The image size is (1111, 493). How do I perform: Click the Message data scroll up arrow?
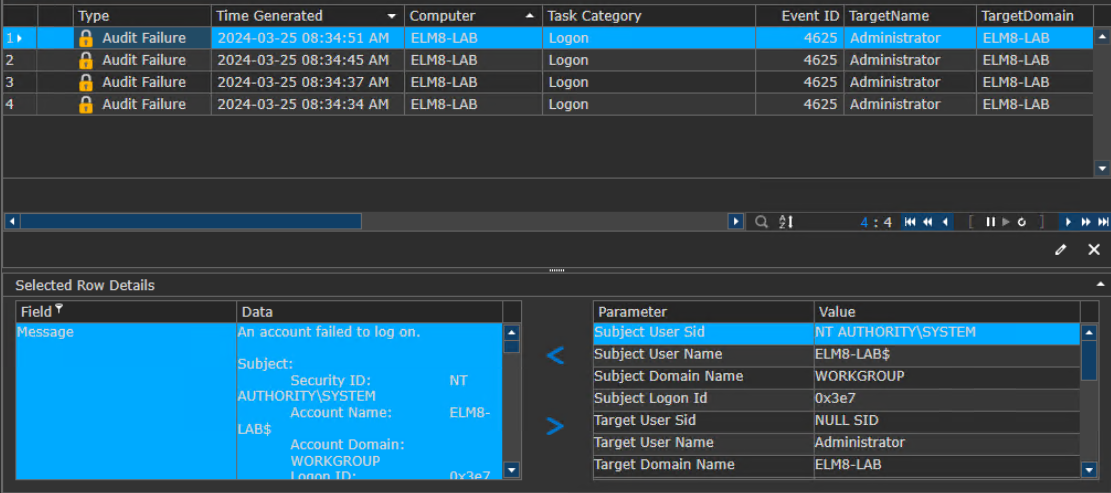click(x=512, y=332)
